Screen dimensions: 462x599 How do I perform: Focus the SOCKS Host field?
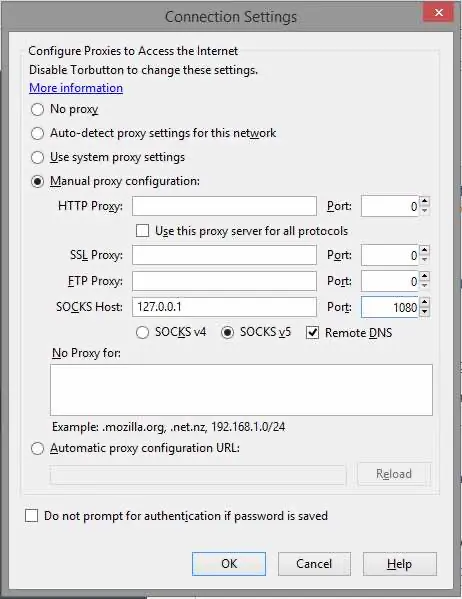224,307
